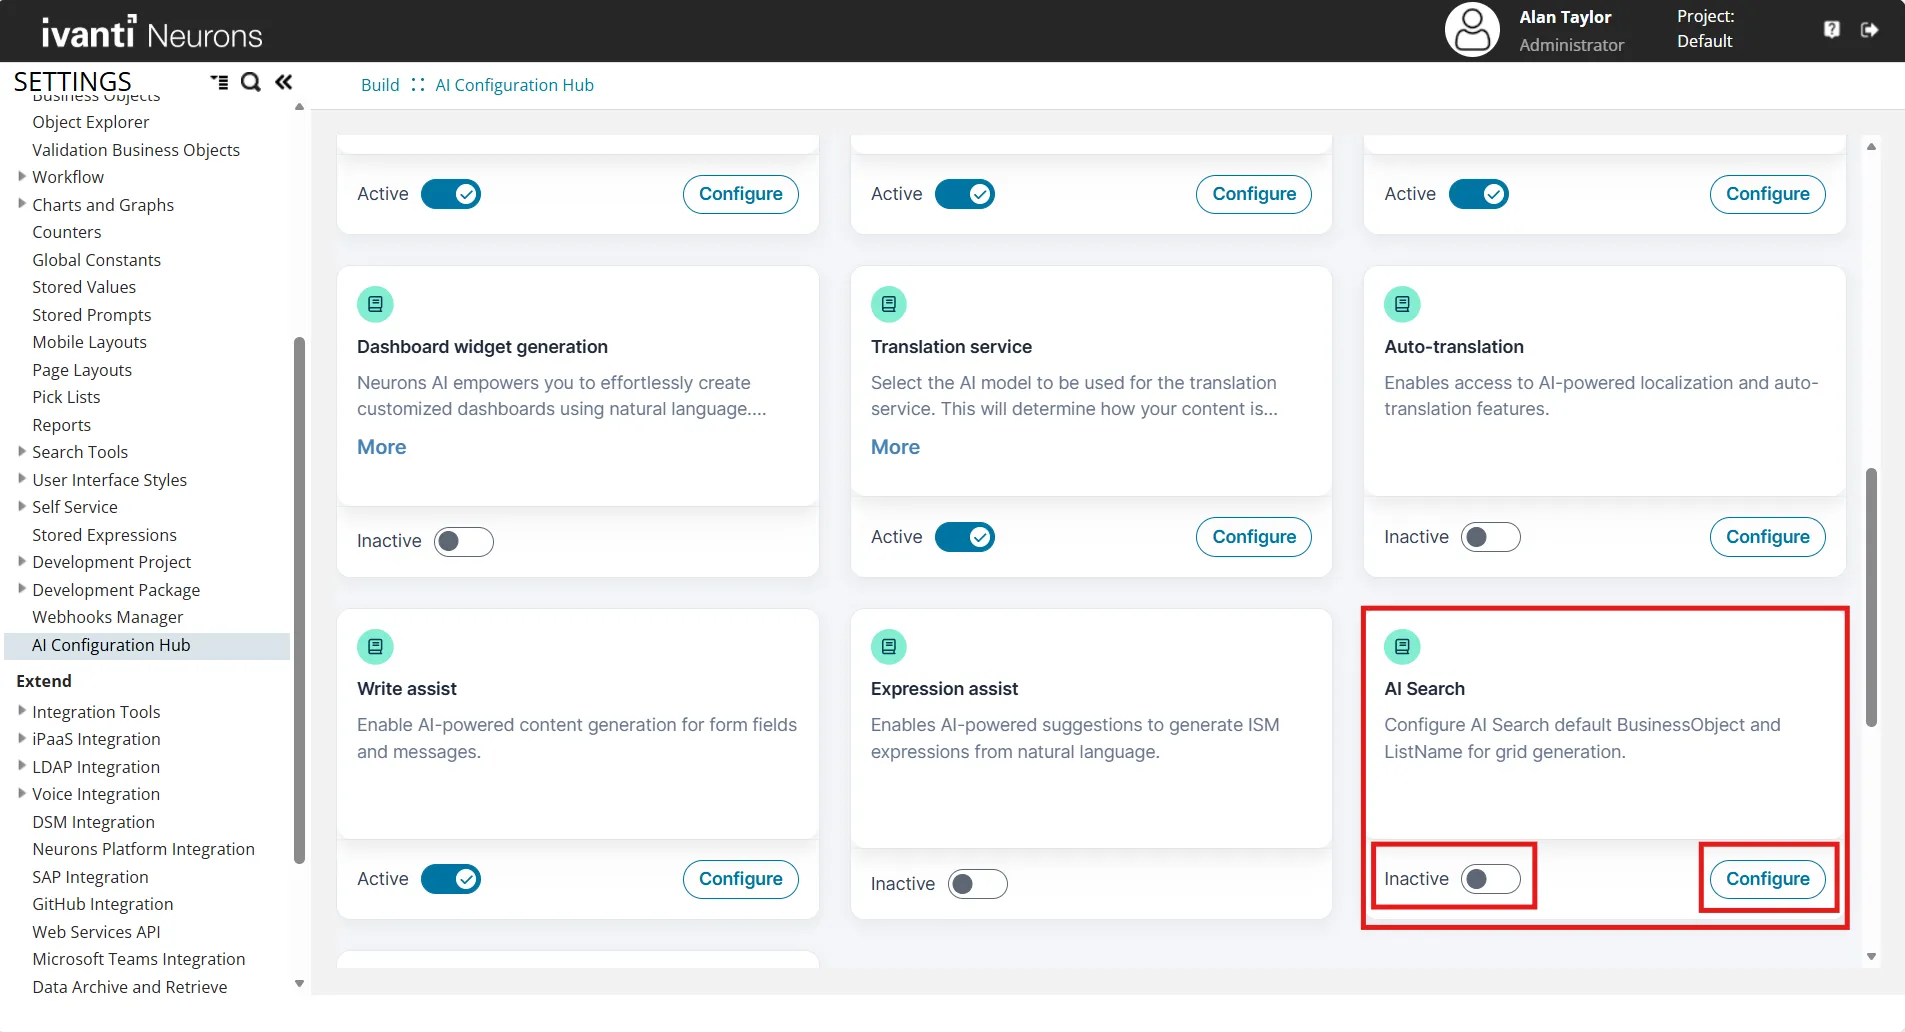This screenshot has height=1032, width=1905.
Task: Click the settings tree view icon
Action: pos(219,82)
